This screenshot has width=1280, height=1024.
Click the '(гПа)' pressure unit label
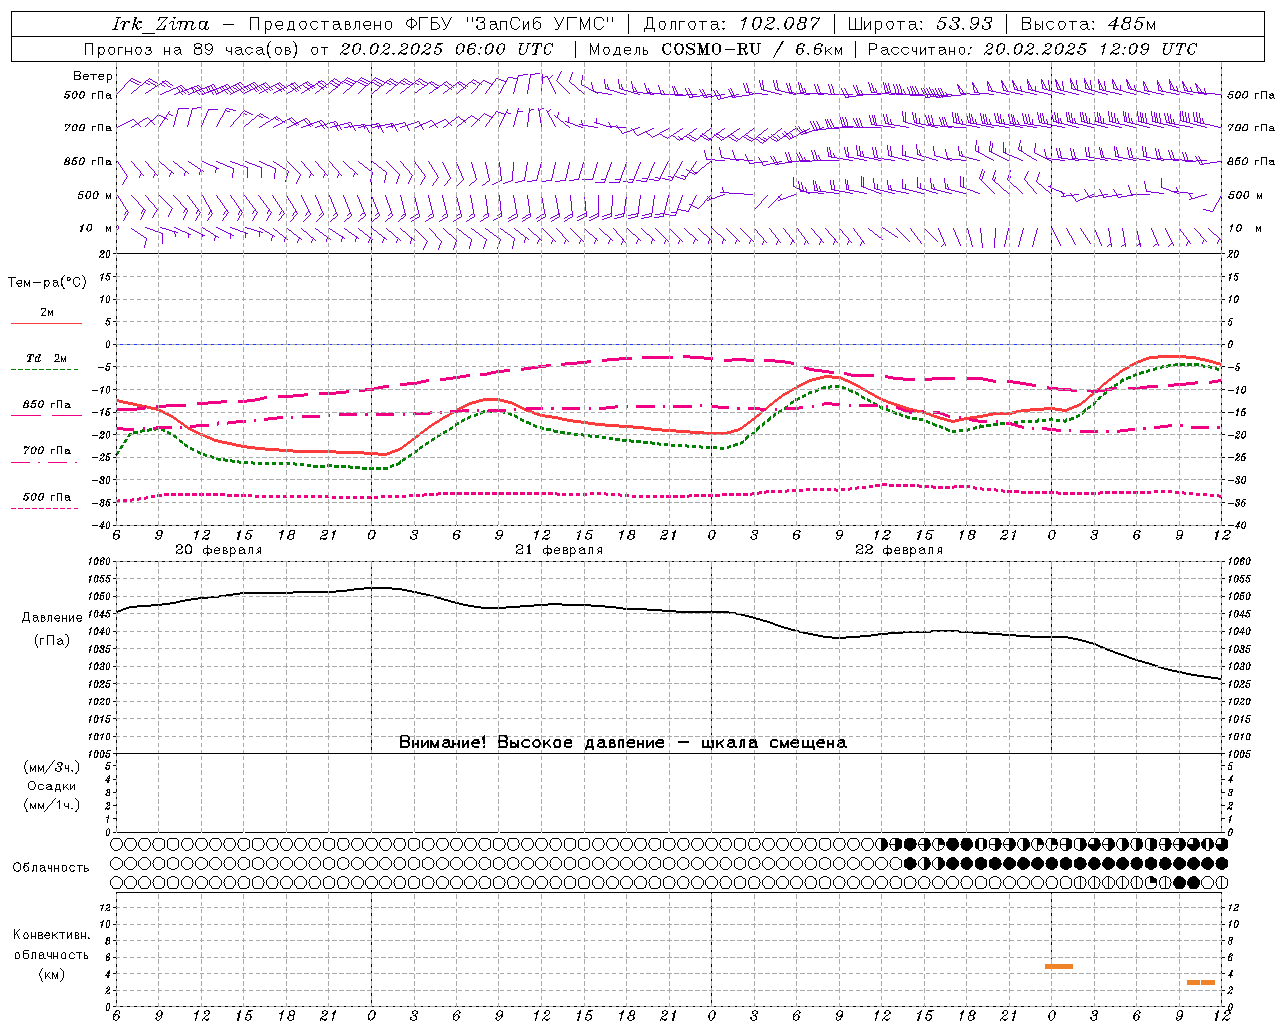[52, 641]
